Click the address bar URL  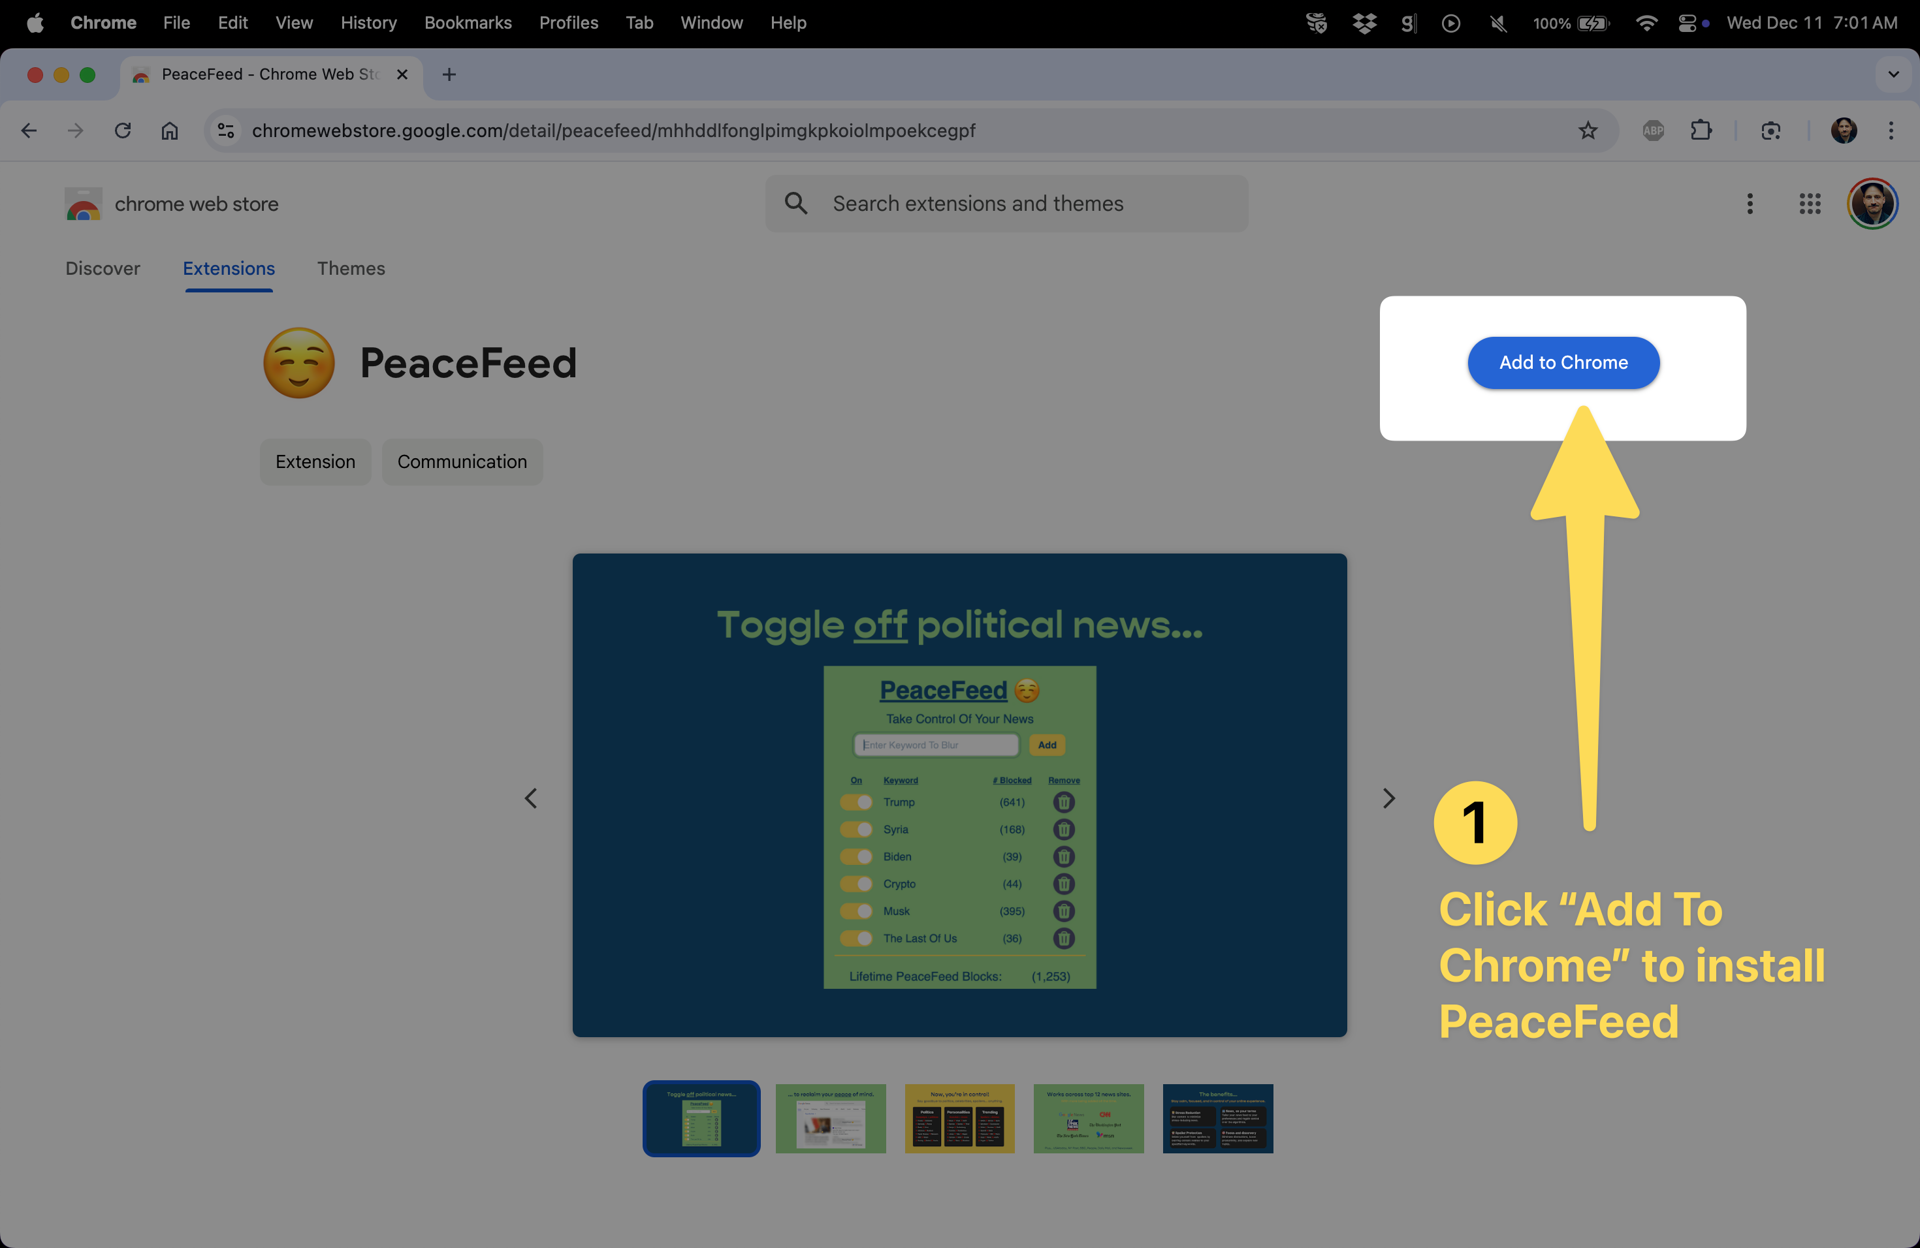point(613,131)
